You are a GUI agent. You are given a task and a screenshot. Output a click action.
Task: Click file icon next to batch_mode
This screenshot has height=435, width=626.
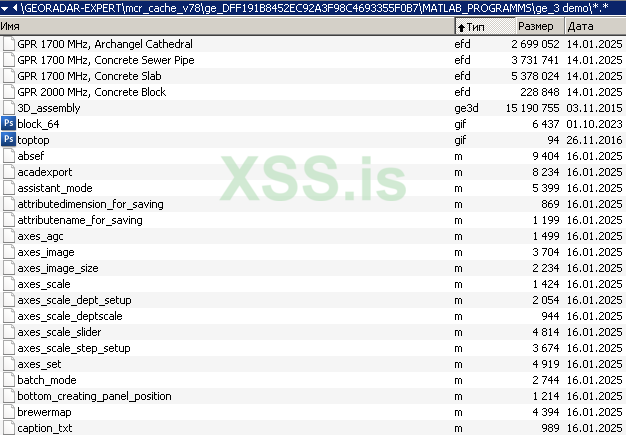coord(8,380)
